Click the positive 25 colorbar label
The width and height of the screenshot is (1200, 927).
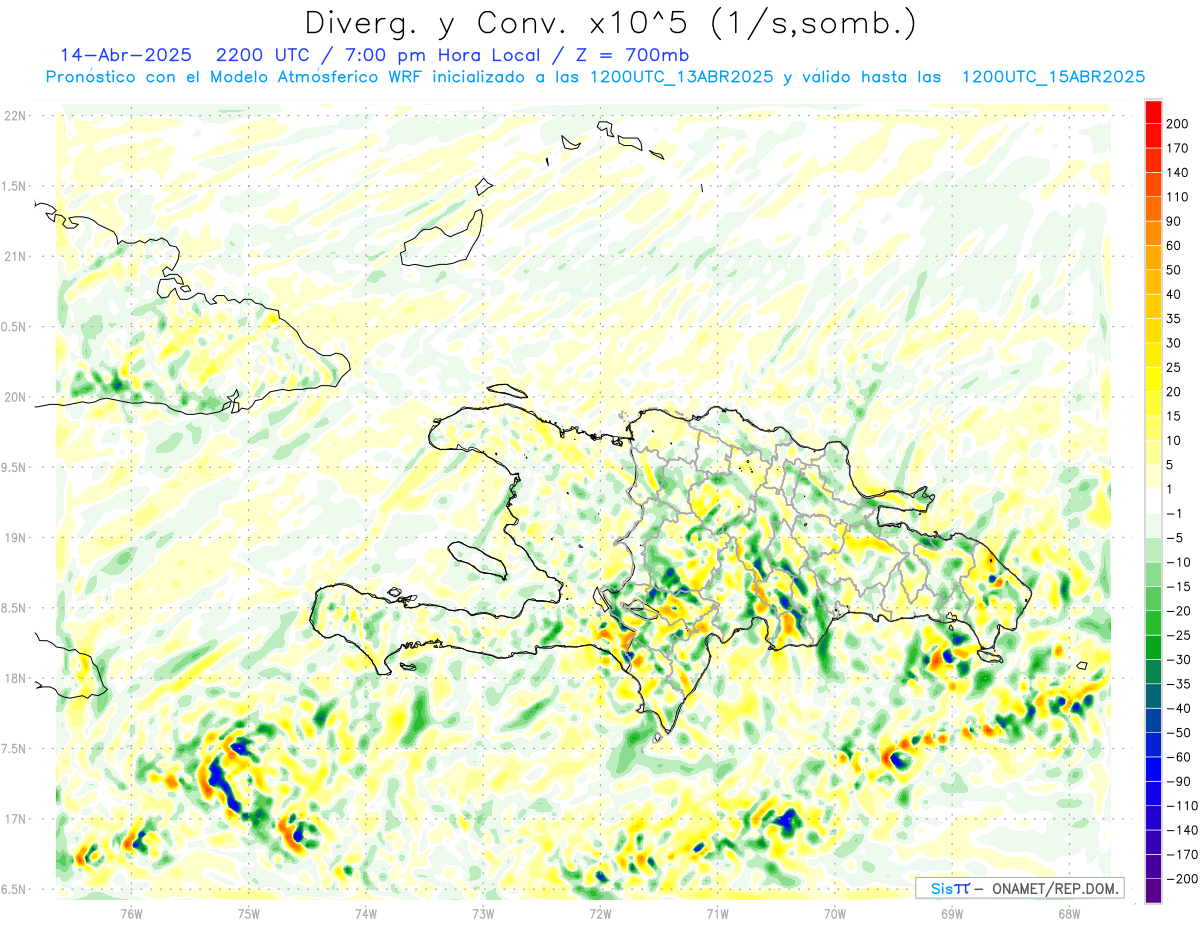point(1175,368)
